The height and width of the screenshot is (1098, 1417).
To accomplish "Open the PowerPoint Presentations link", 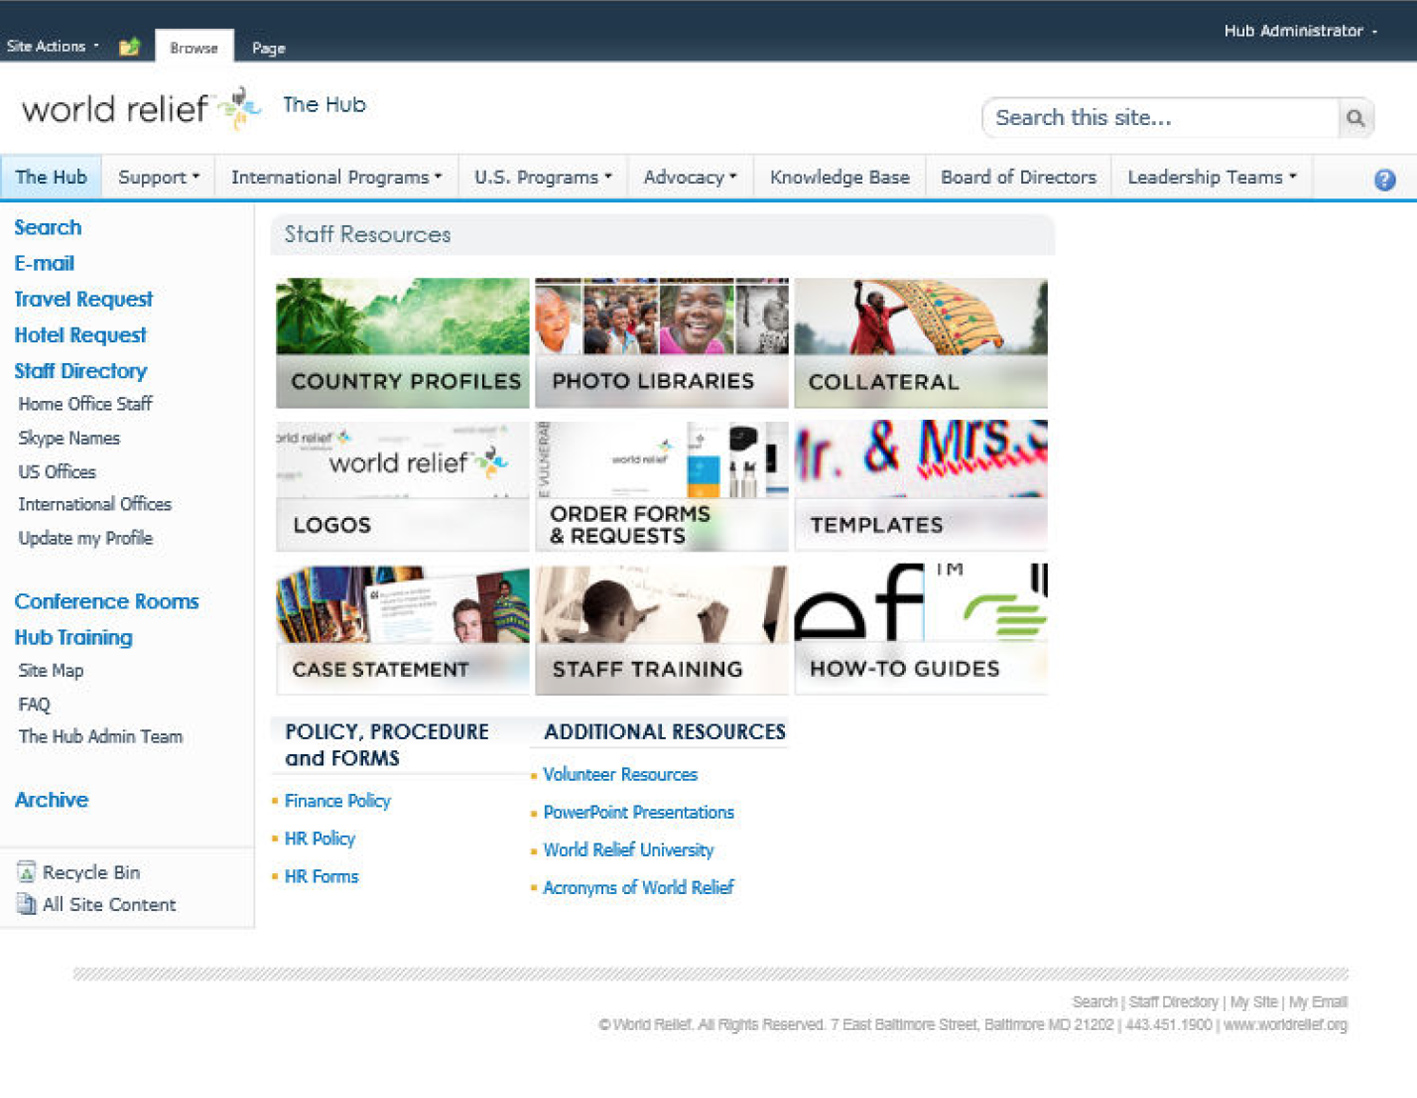I will tap(638, 813).
